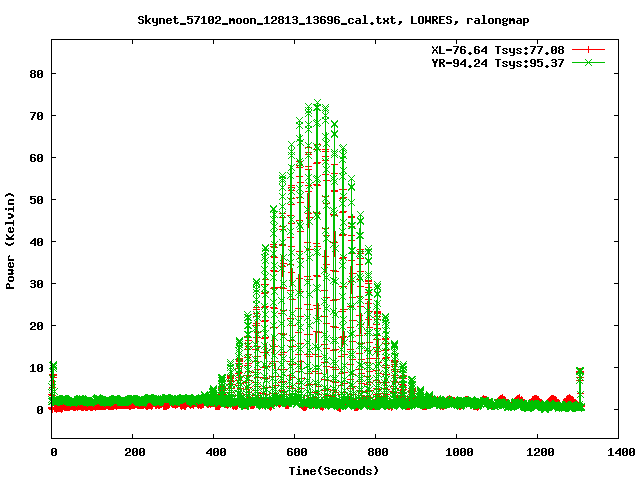Click the green YR legend line sample
This screenshot has width=640, height=480.
point(588,62)
